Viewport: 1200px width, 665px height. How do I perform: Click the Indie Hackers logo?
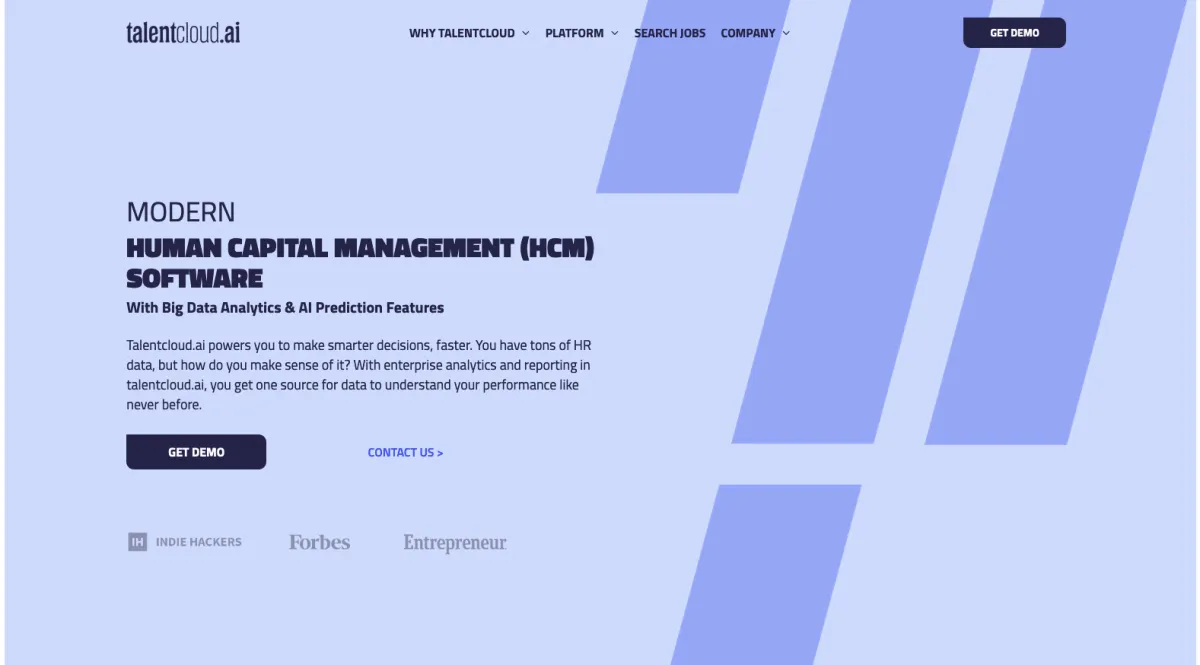[185, 542]
